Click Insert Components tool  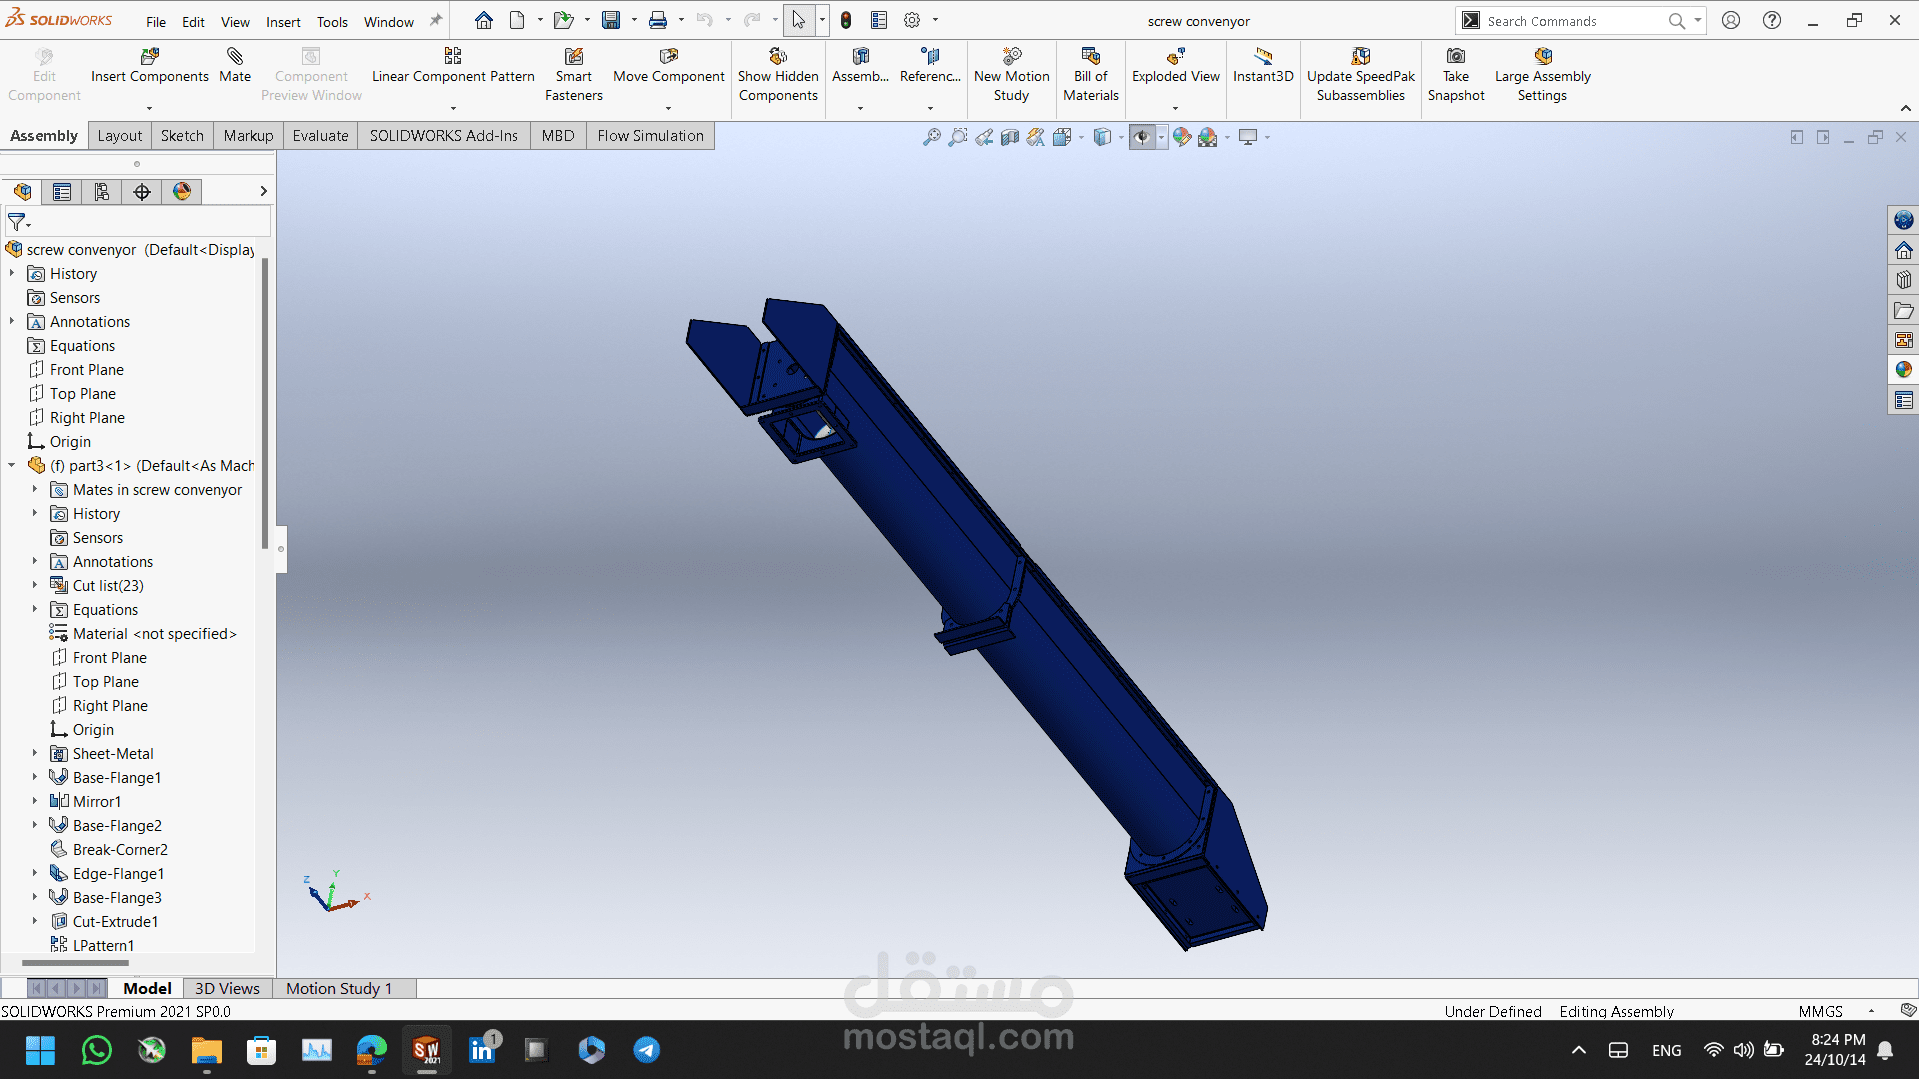[x=150, y=66]
